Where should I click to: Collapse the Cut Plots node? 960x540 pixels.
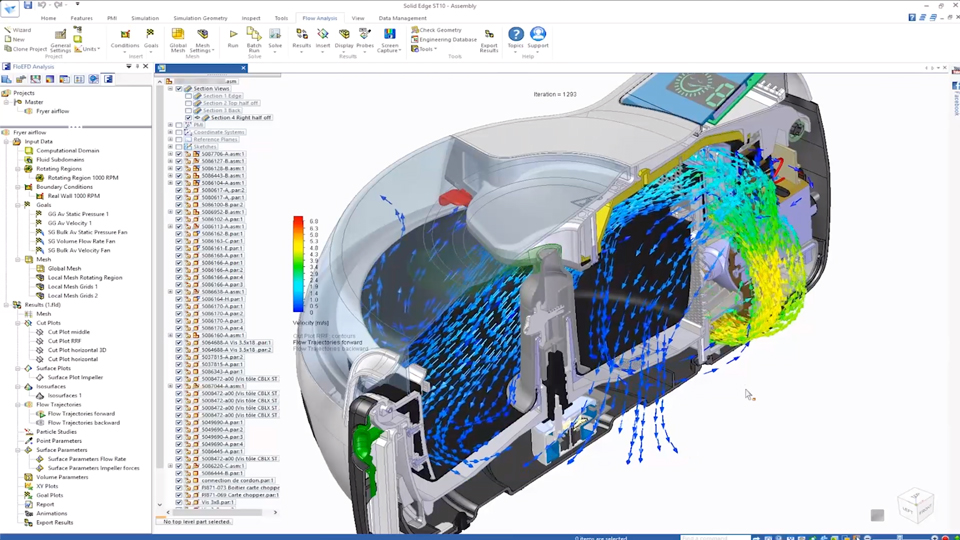click(18, 323)
